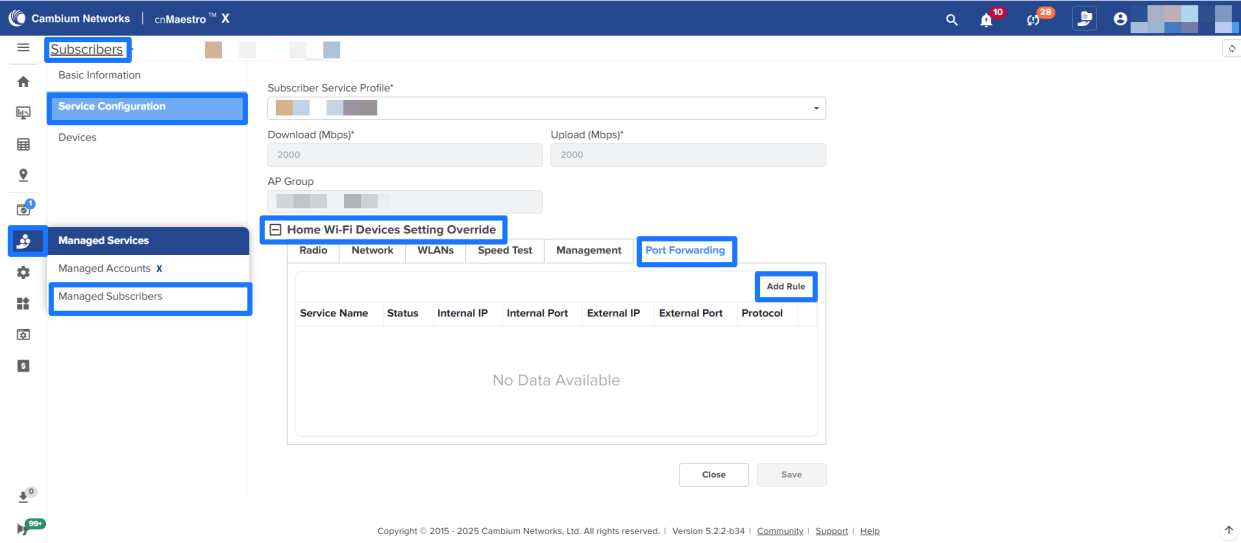Select the Speed Test tab
The image size is (1241, 543).
coord(504,251)
